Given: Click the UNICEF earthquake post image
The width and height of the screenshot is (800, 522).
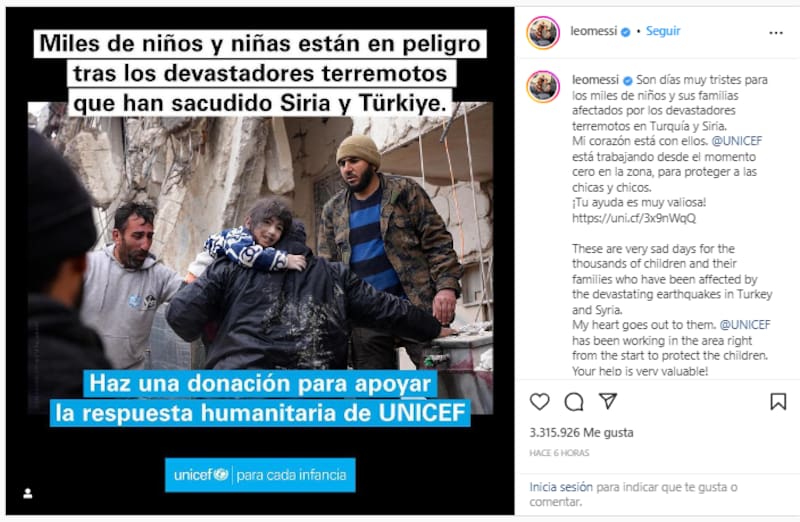Looking at the screenshot, I should coord(260,260).
